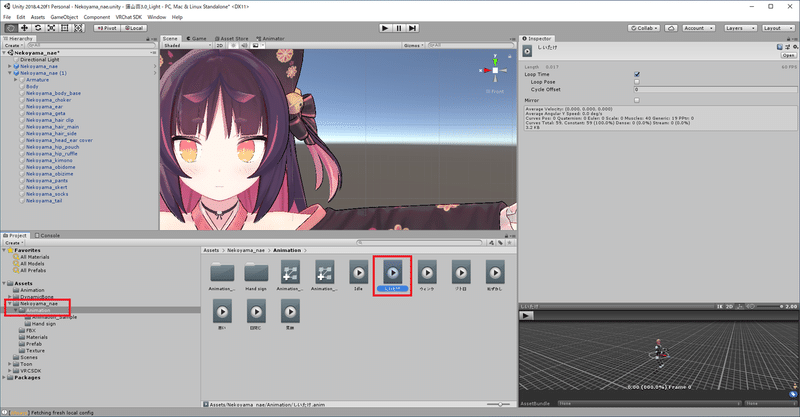Image resolution: width=800 pixels, height=417 pixels.
Task: Click the Hierarchy panel lock icon
Action: 148,39
